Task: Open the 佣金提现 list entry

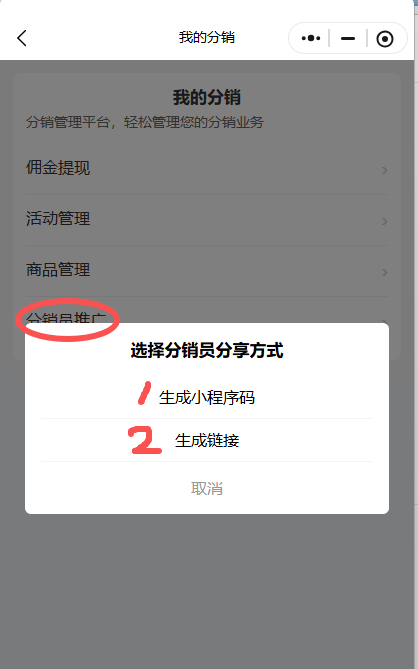Action: 206,168
